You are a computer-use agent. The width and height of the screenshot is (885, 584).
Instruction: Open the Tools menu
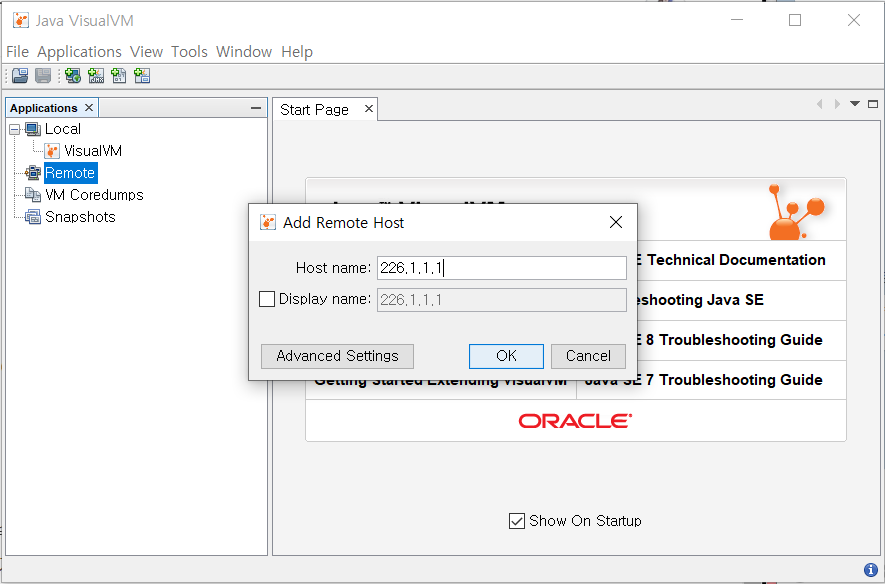190,52
